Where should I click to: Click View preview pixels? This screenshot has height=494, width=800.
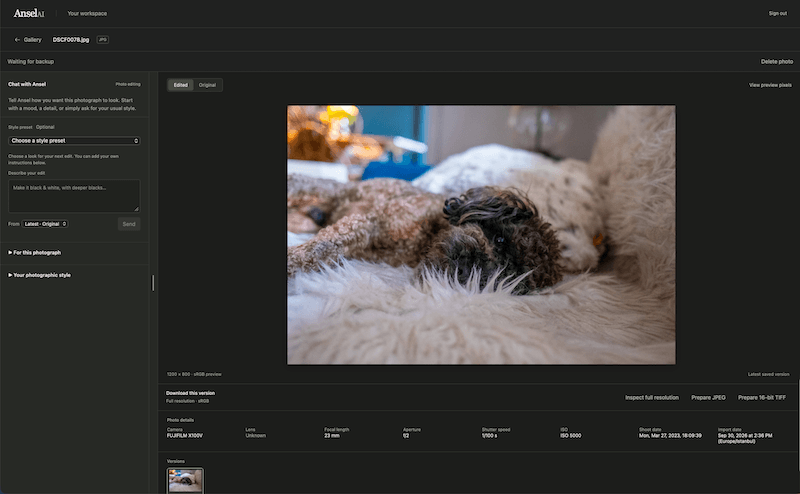point(770,85)
